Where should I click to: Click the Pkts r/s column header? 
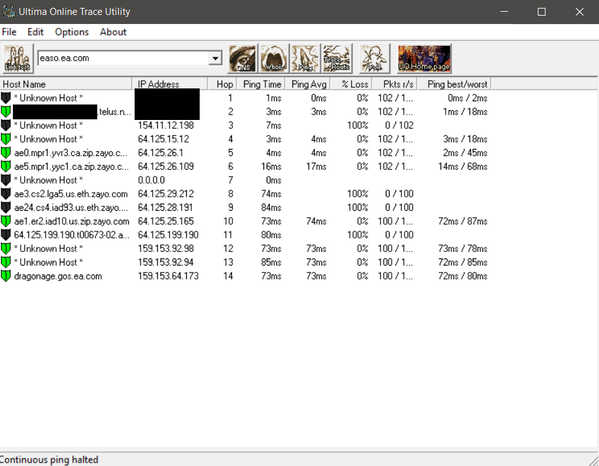[395, 84]
